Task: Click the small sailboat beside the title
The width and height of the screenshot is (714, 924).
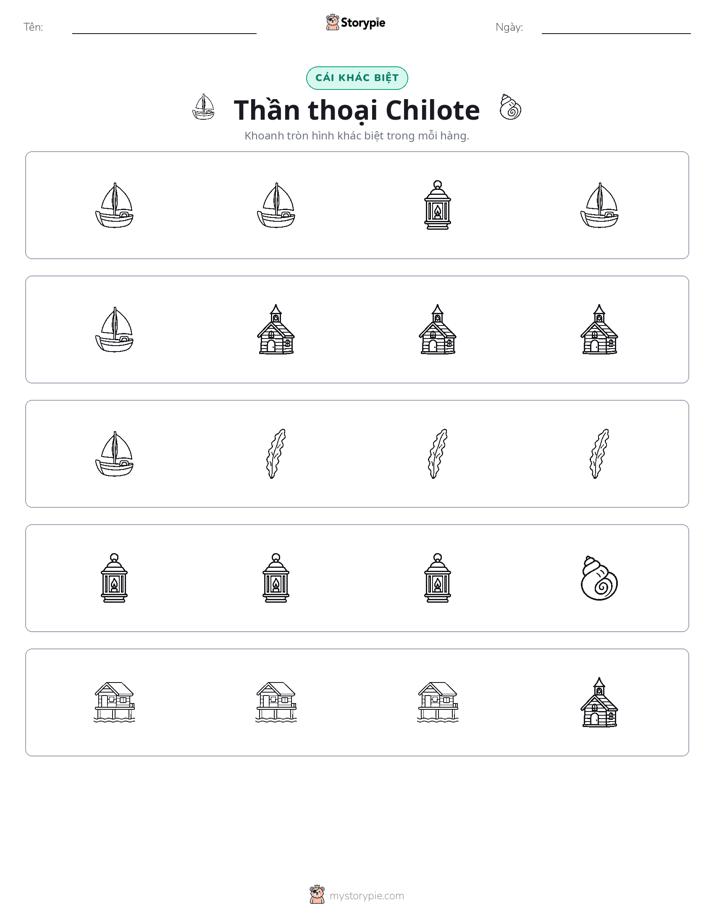Action: click(x=204, y=107)
